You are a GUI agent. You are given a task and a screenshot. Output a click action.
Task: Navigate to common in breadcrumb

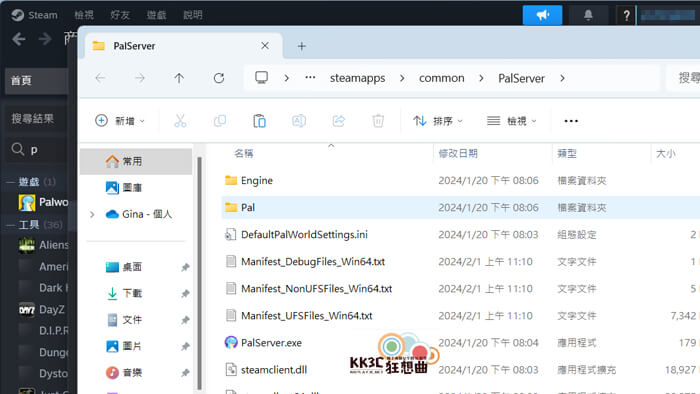point(442,78)
